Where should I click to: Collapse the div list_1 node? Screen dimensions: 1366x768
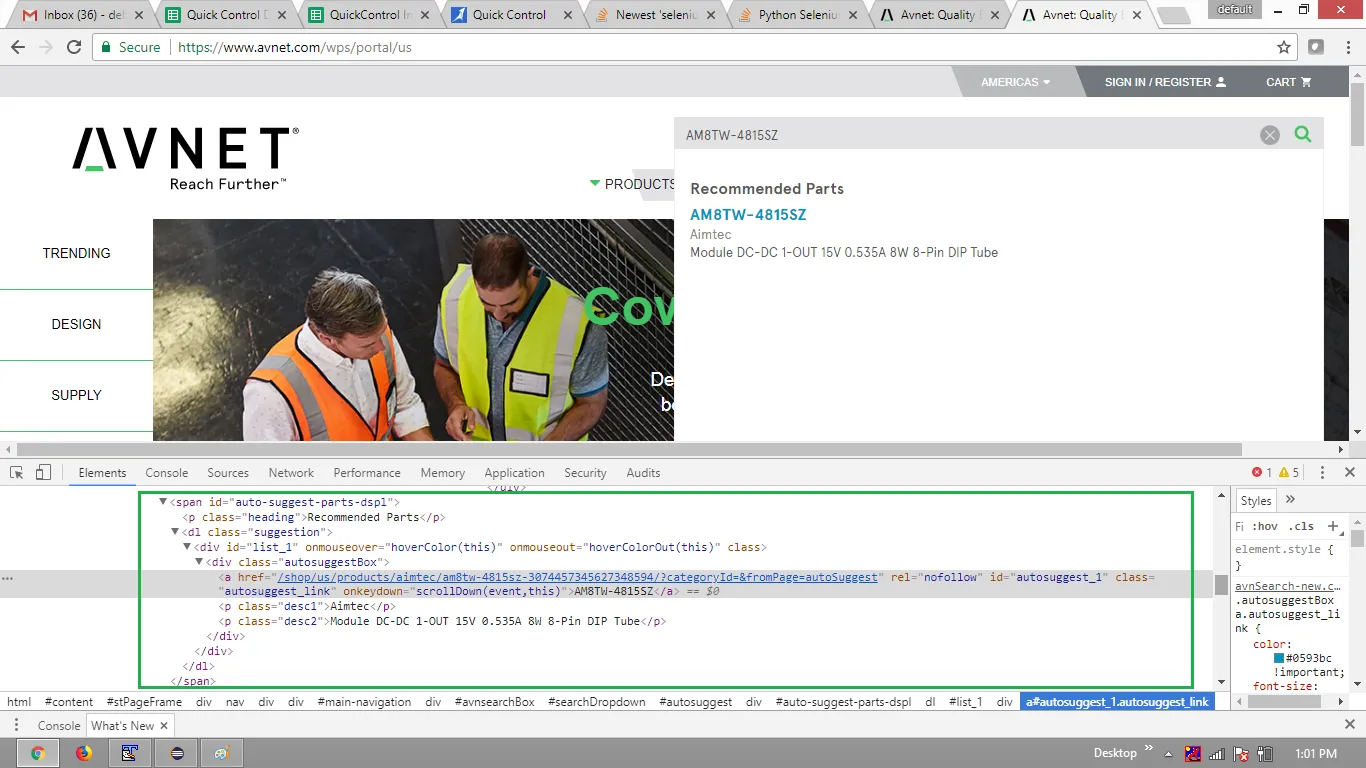coord(187,547)
